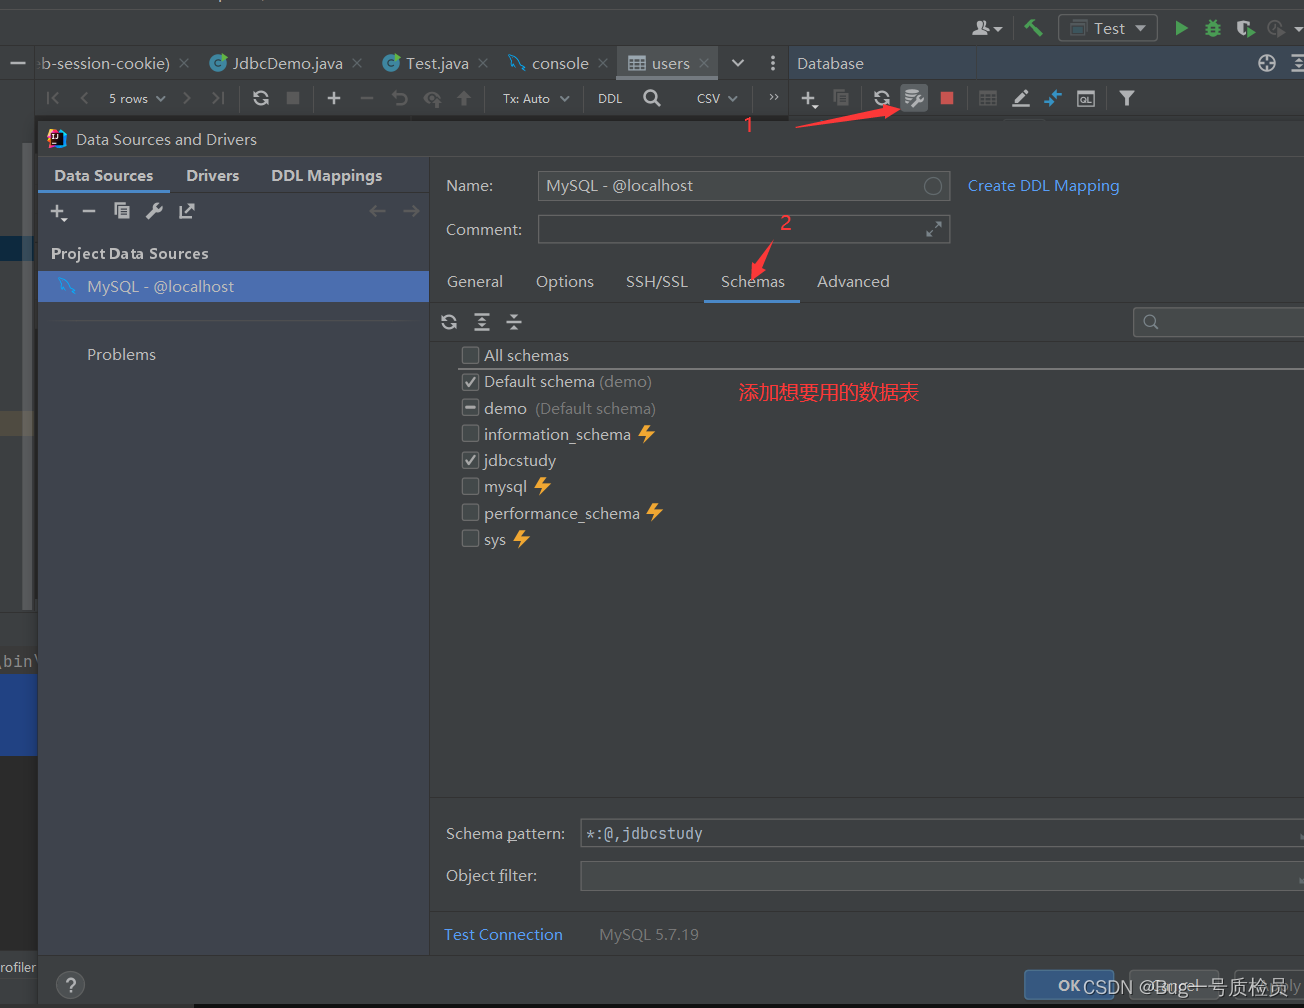Click Test Connection link
Image resolution: width=1304 pixels, height=1008 pixels.
pyautogui.click(x=503, y=934)
